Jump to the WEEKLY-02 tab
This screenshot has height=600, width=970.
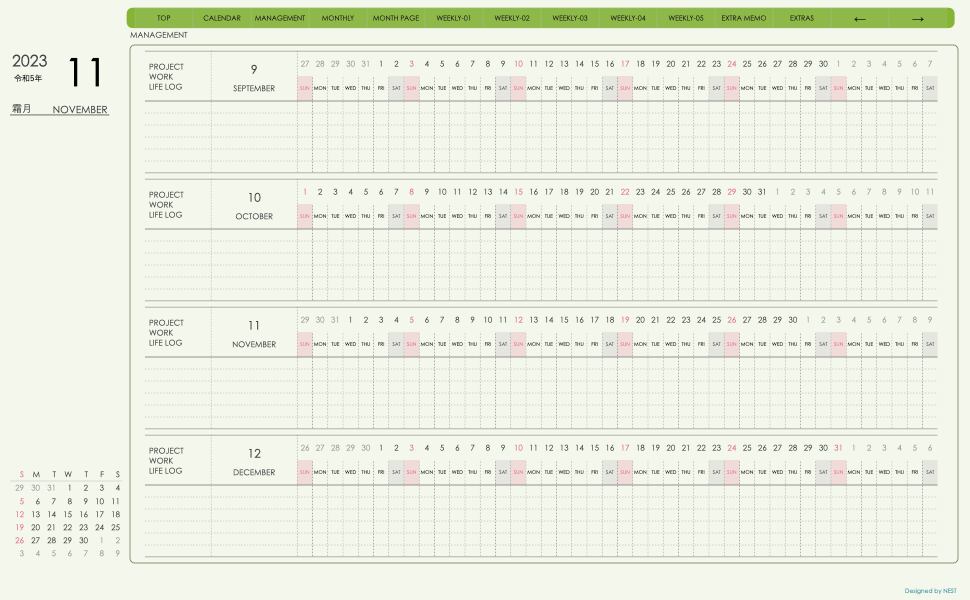512,18
